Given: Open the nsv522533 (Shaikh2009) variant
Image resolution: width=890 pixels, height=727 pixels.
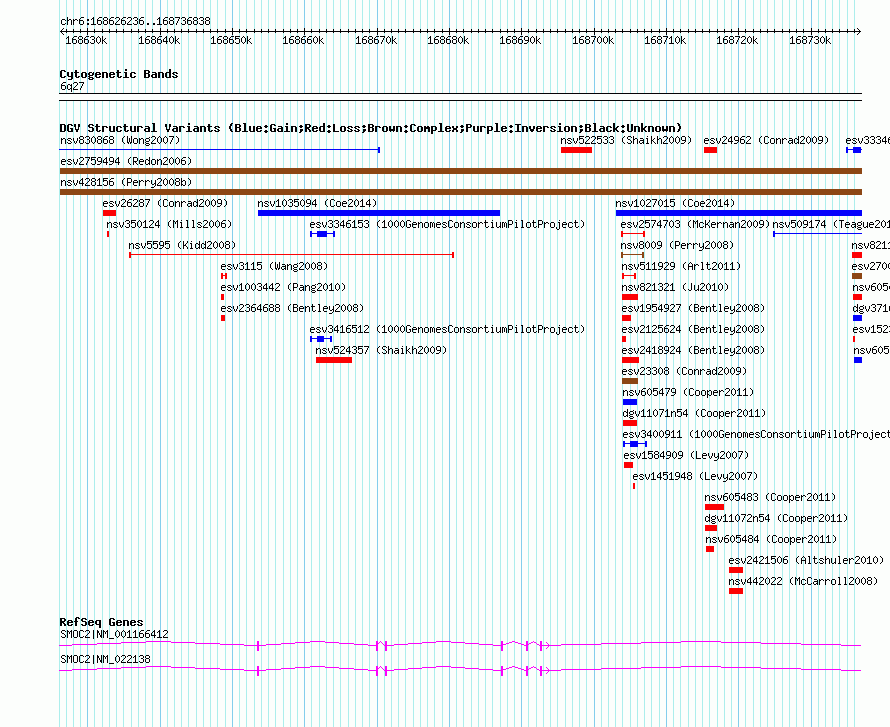Looking at the screenshot, I should [x=626, y=140].
